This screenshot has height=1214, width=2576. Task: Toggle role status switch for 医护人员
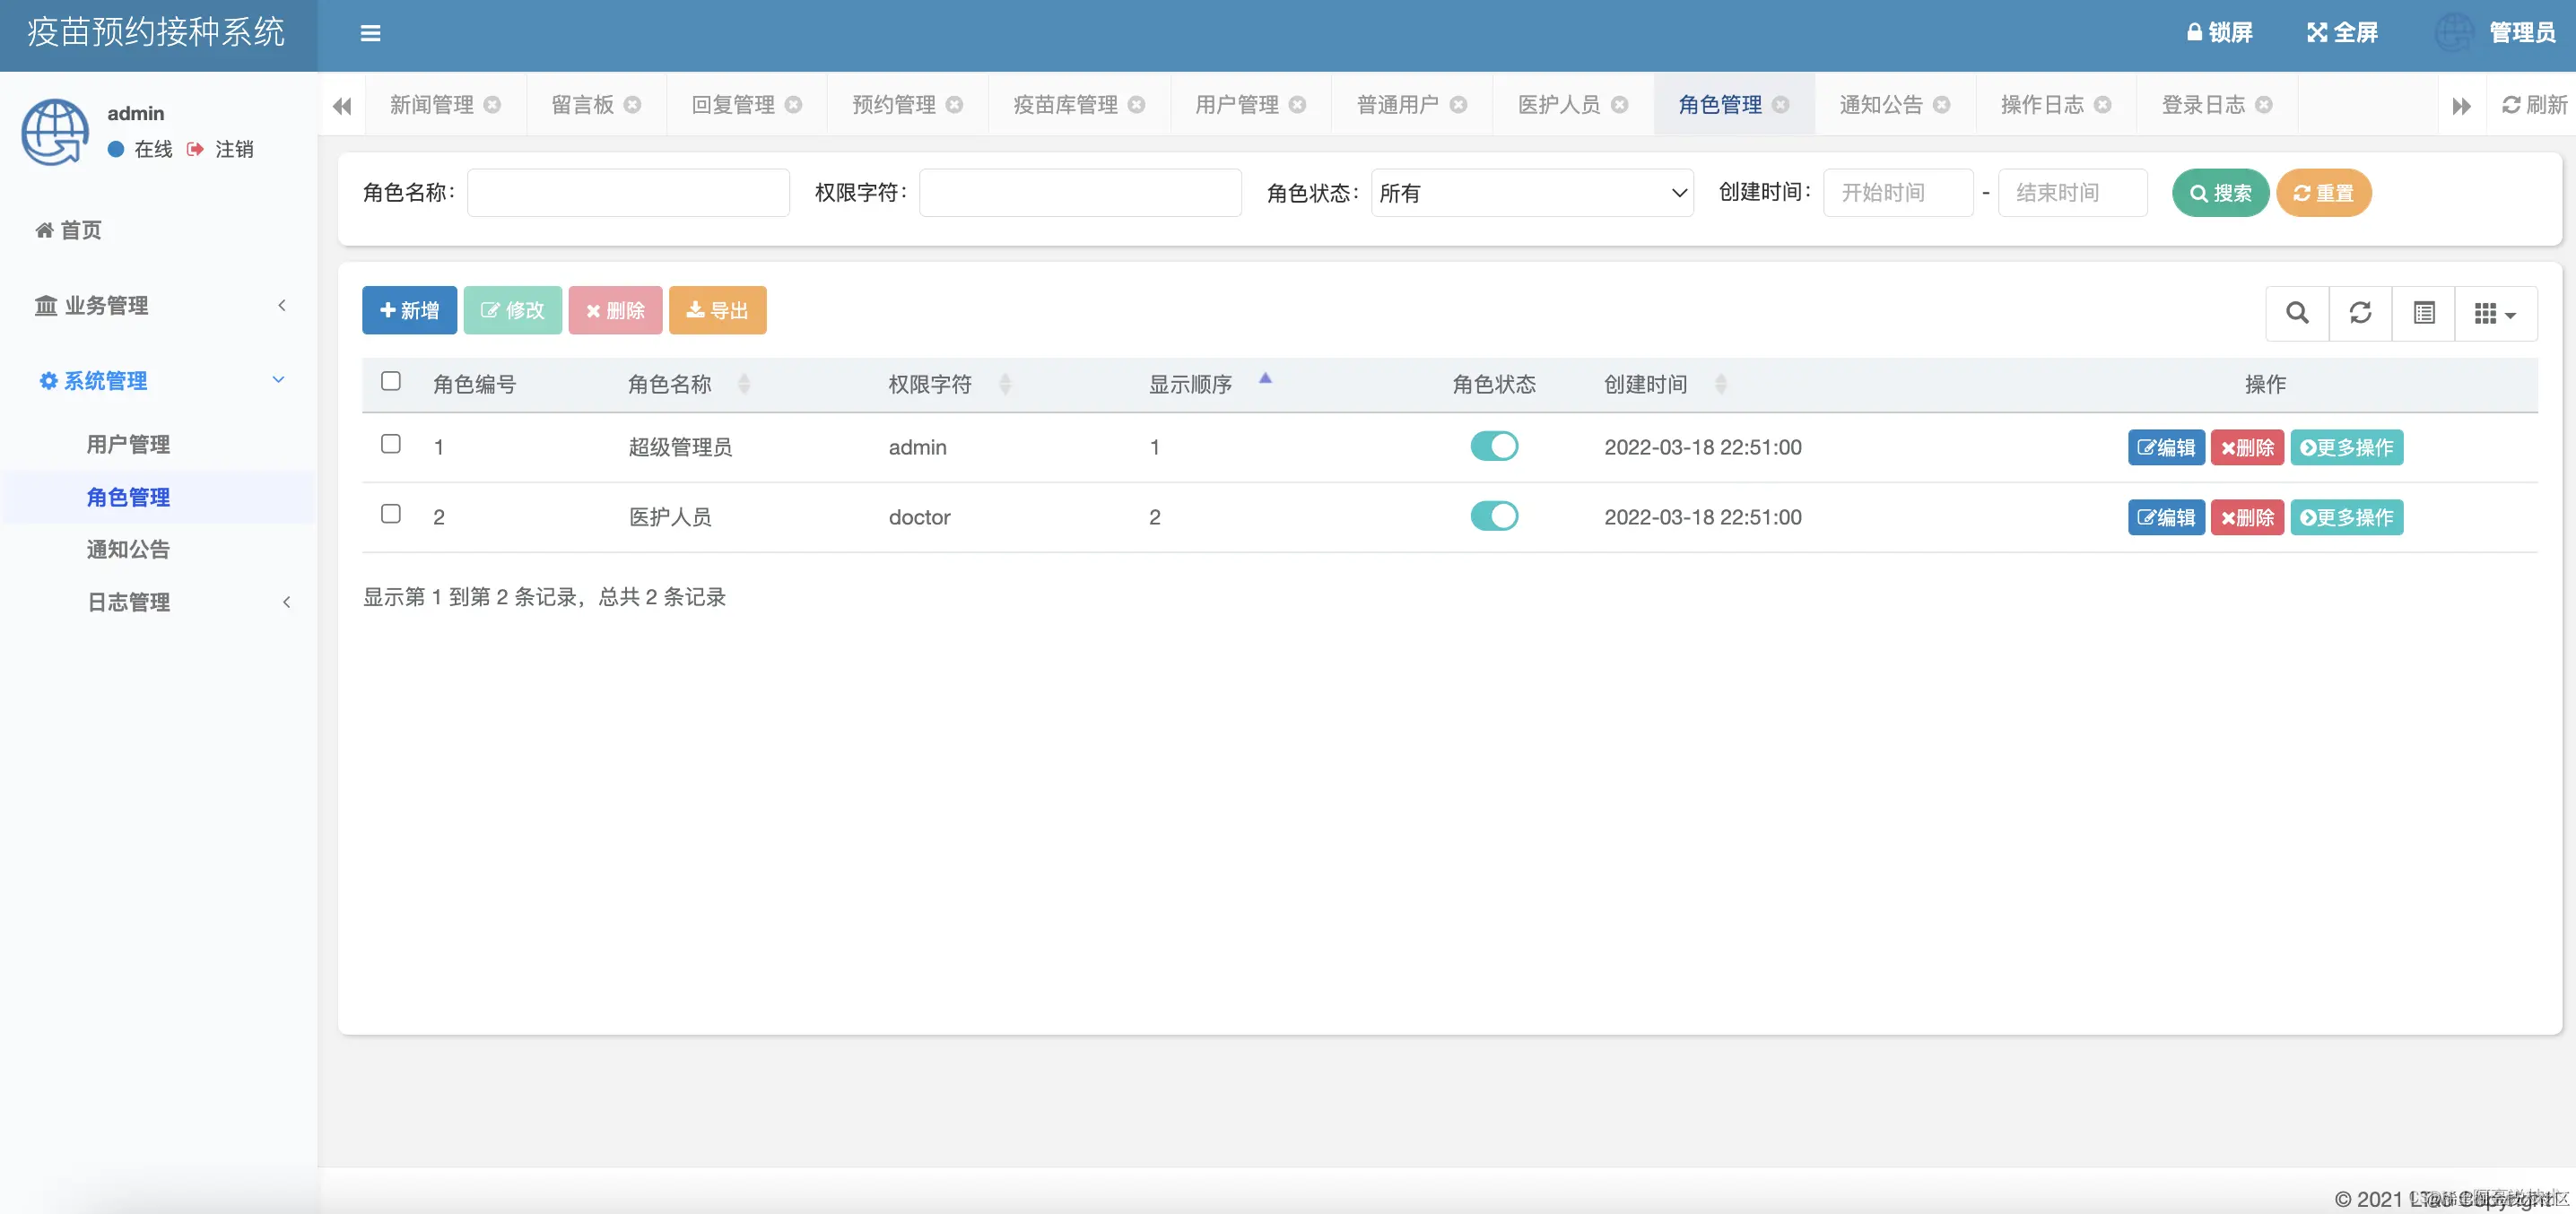1493,516
